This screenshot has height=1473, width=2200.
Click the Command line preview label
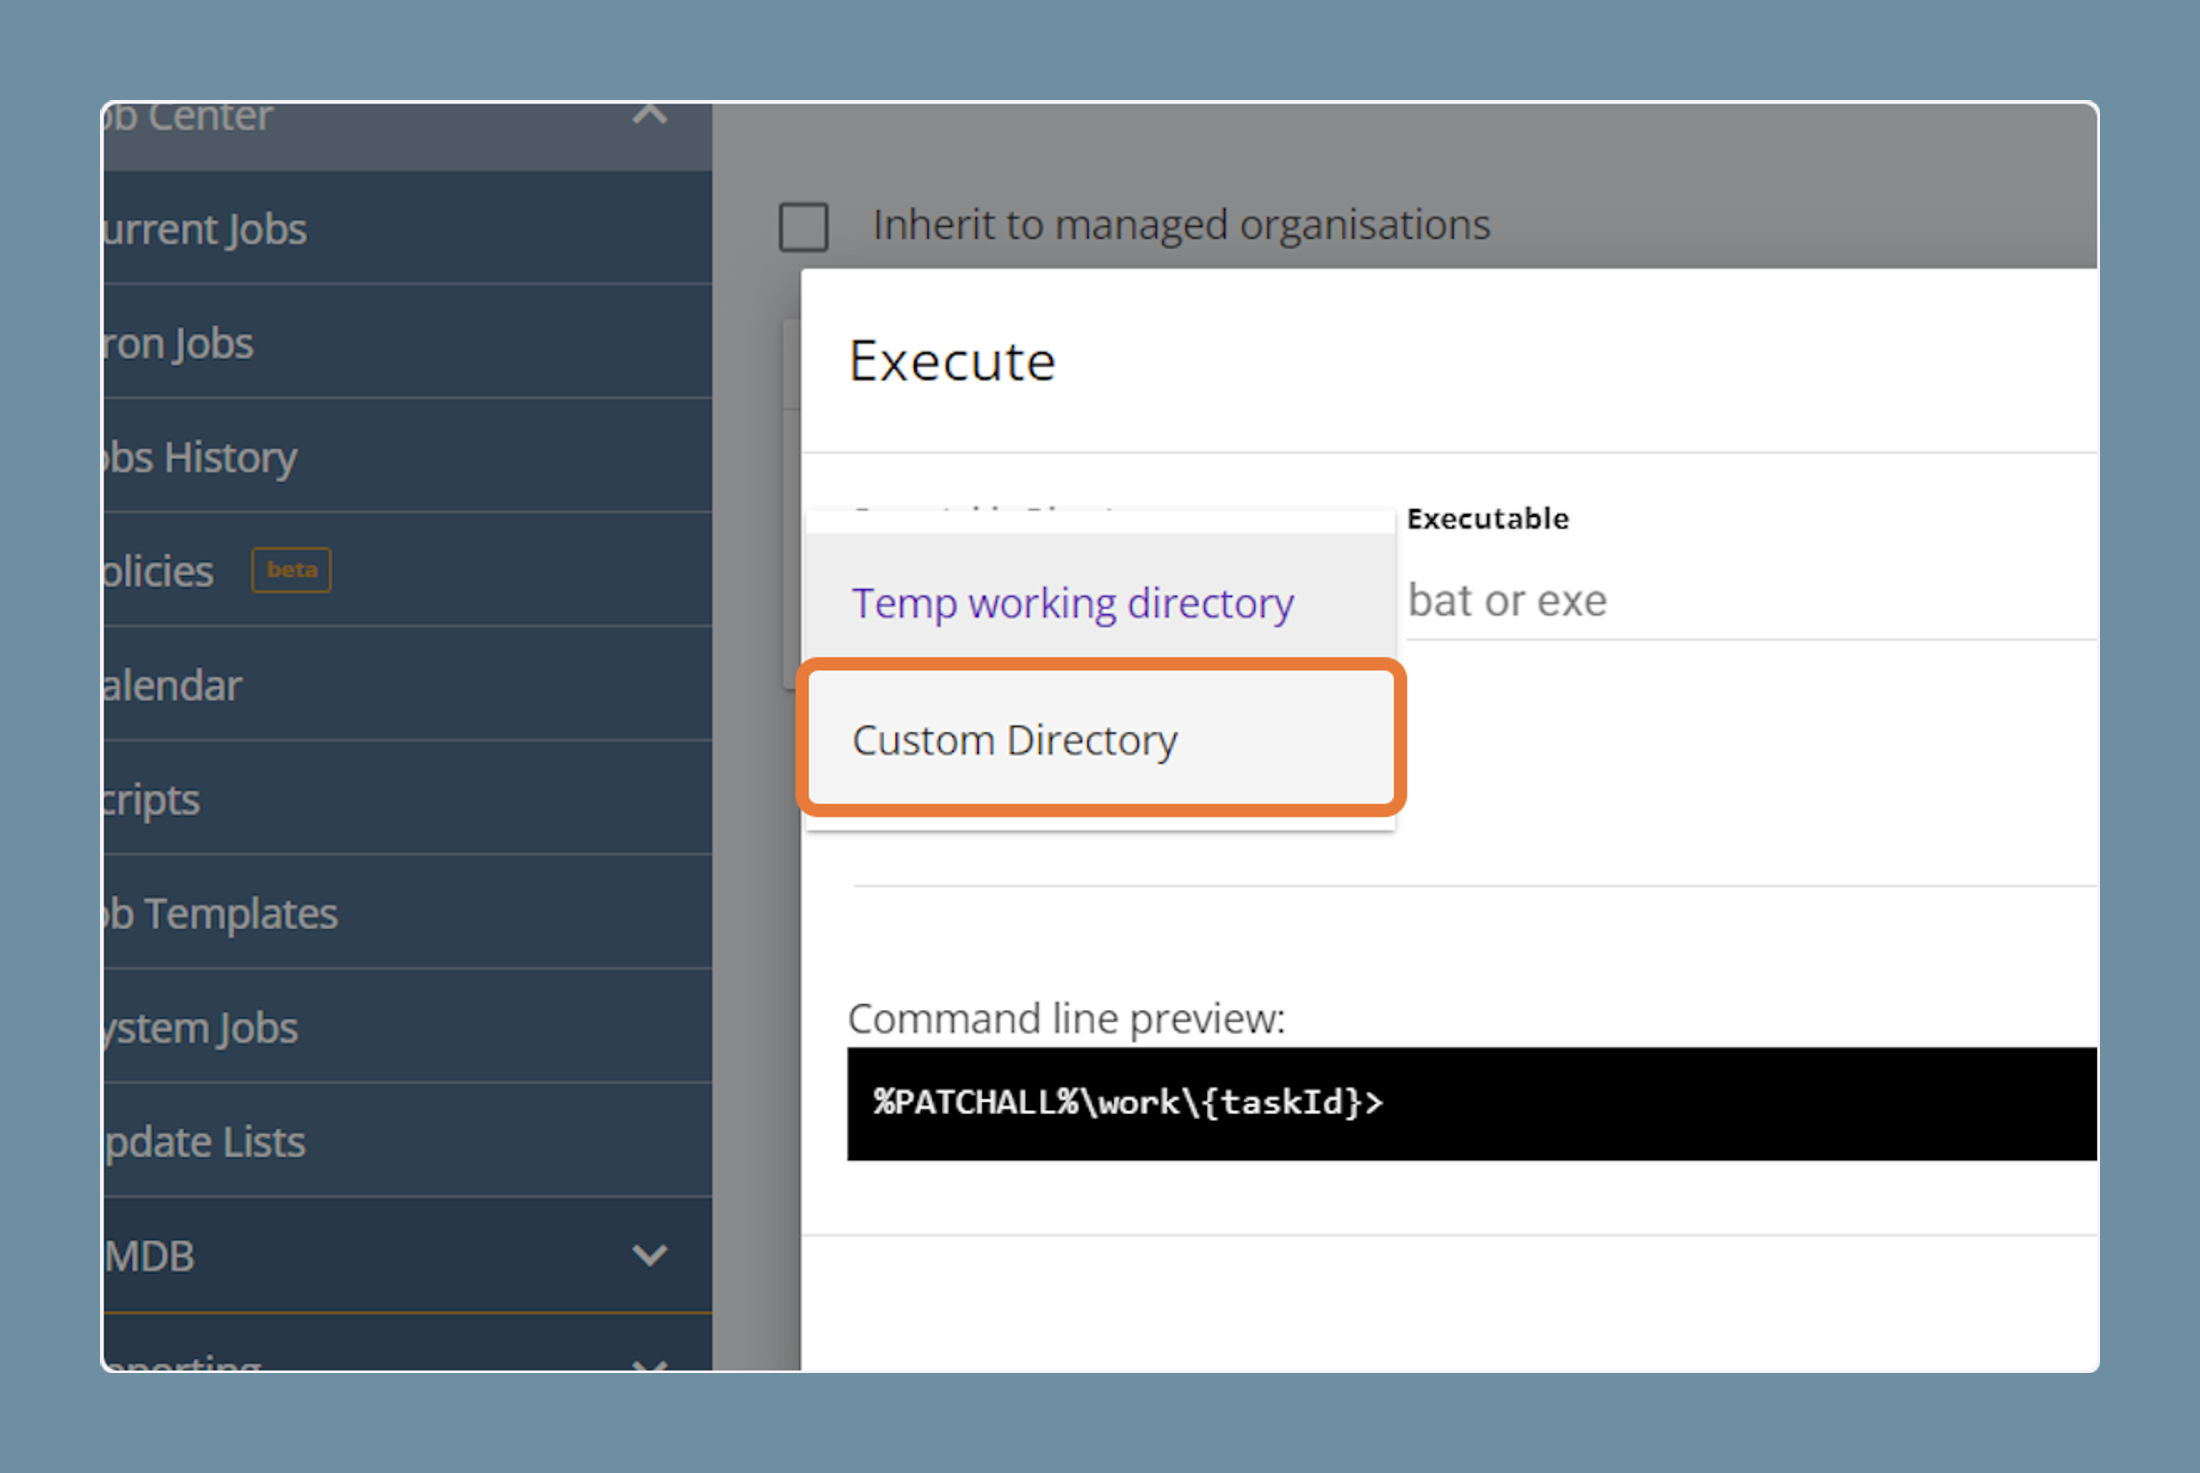1066,1018
